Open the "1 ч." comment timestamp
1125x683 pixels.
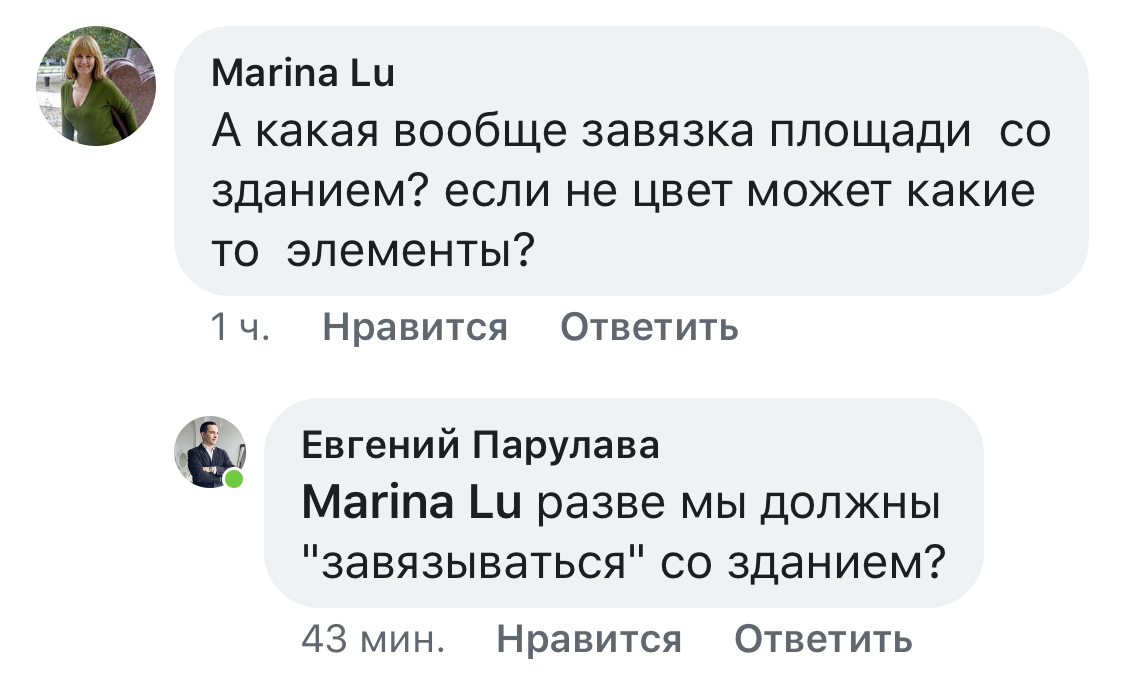240,327
